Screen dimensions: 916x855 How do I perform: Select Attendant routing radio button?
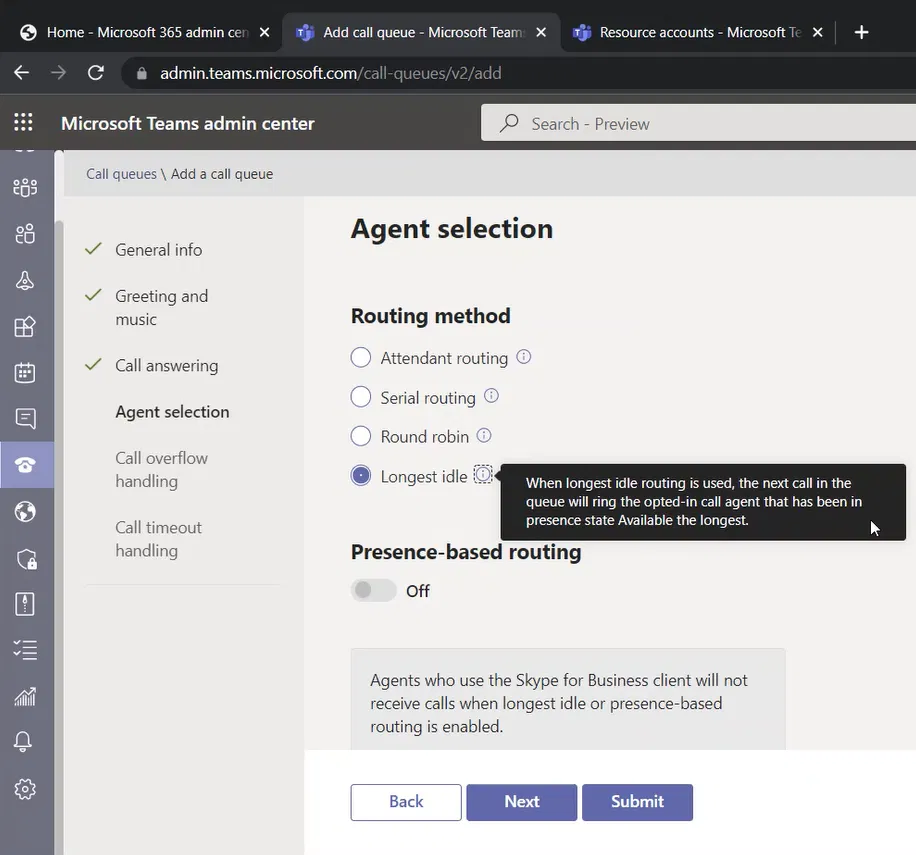(361, 358)
